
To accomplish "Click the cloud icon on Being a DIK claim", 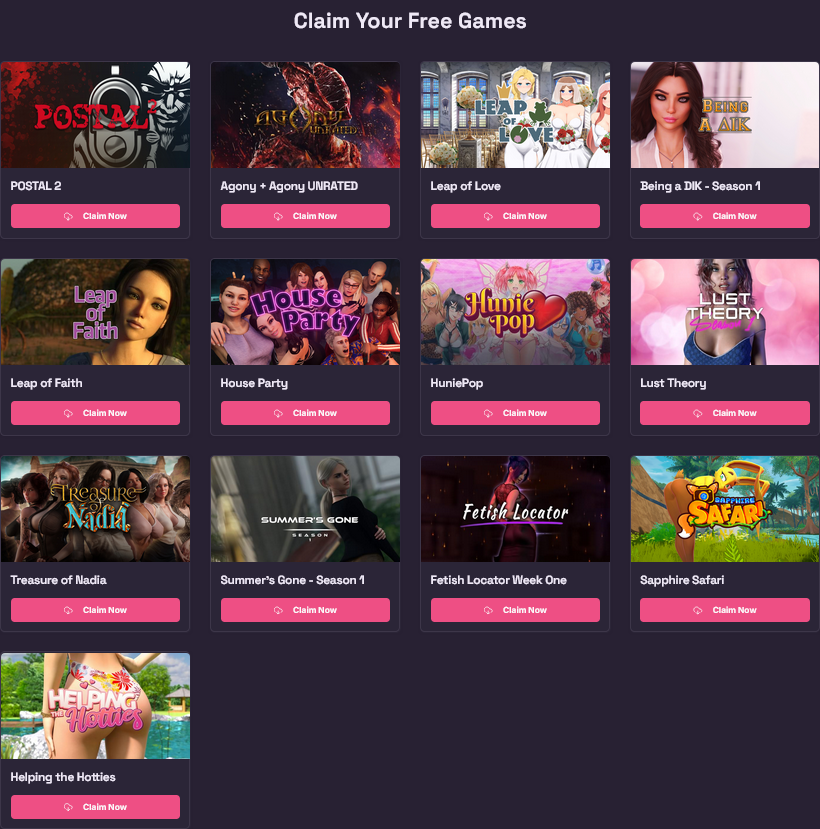I will 698,216.
